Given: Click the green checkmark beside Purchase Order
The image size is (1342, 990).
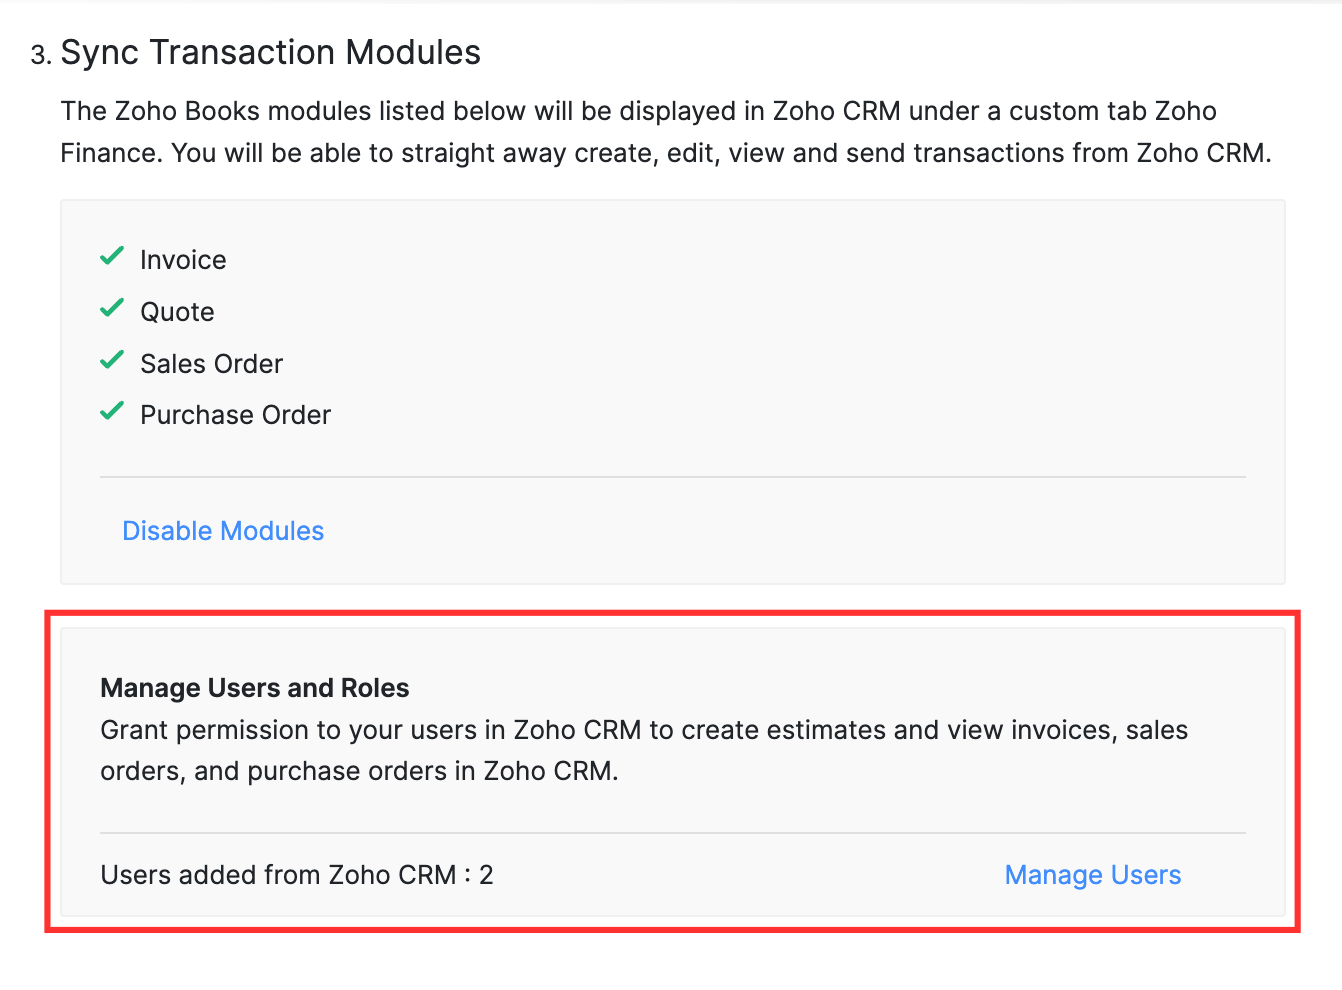Looking at the screenshot, I should coord(112,412).
